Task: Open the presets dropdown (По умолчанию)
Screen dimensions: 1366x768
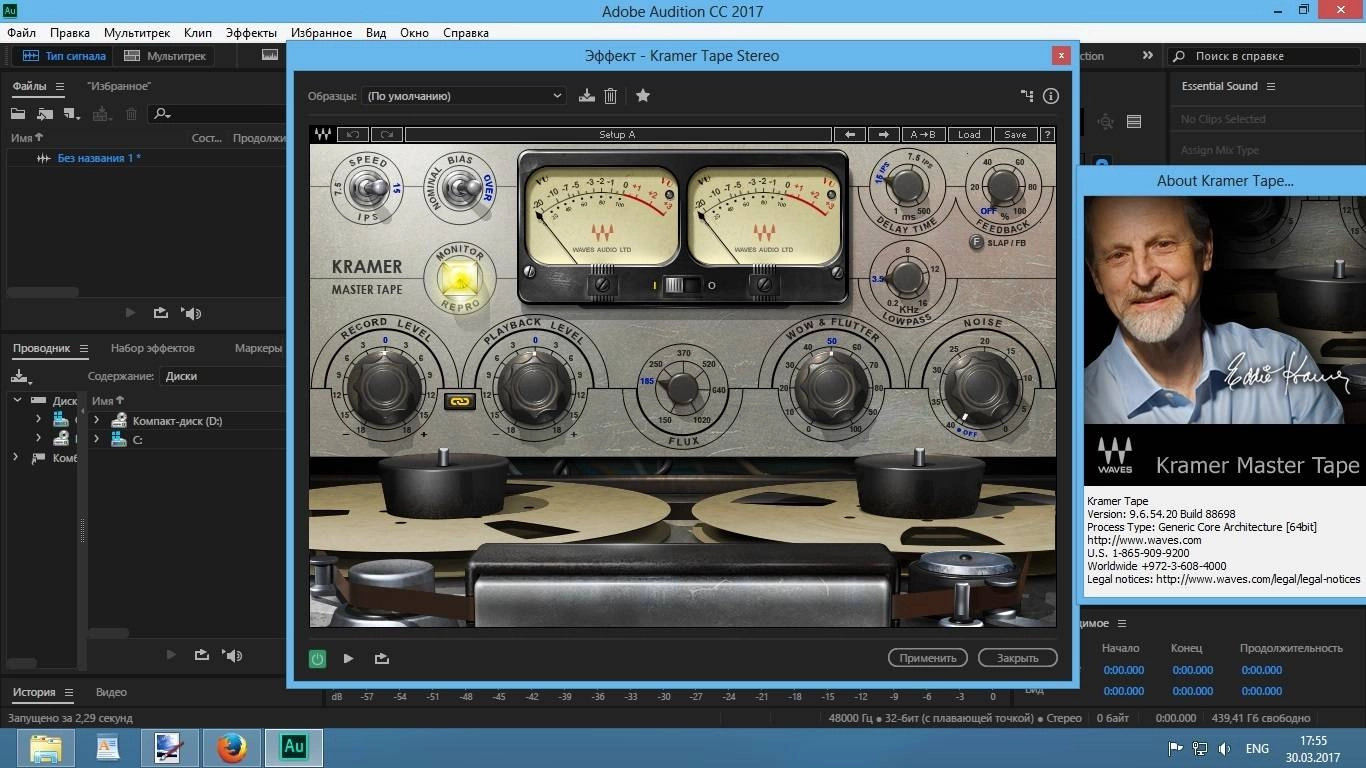Action: 465,96
